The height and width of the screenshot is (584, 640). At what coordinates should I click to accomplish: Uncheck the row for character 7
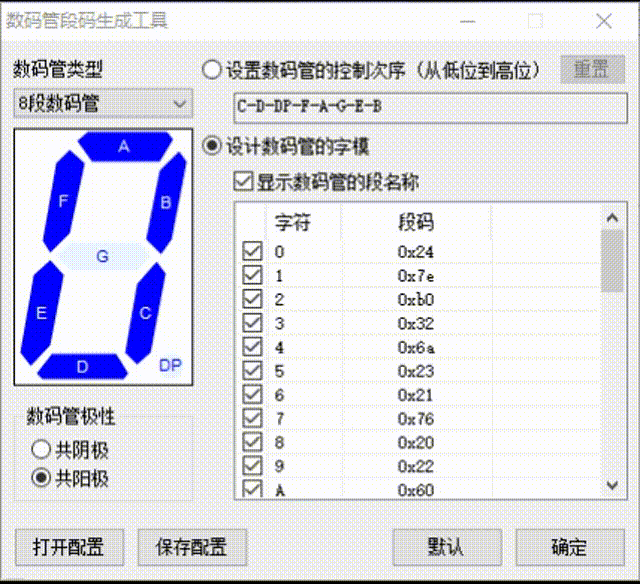(252, 418)
